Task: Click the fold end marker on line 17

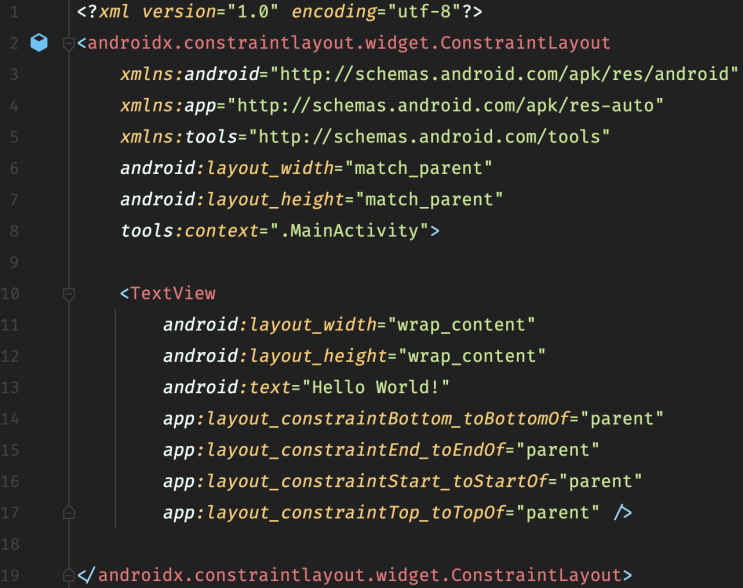Action: [69, 513]
